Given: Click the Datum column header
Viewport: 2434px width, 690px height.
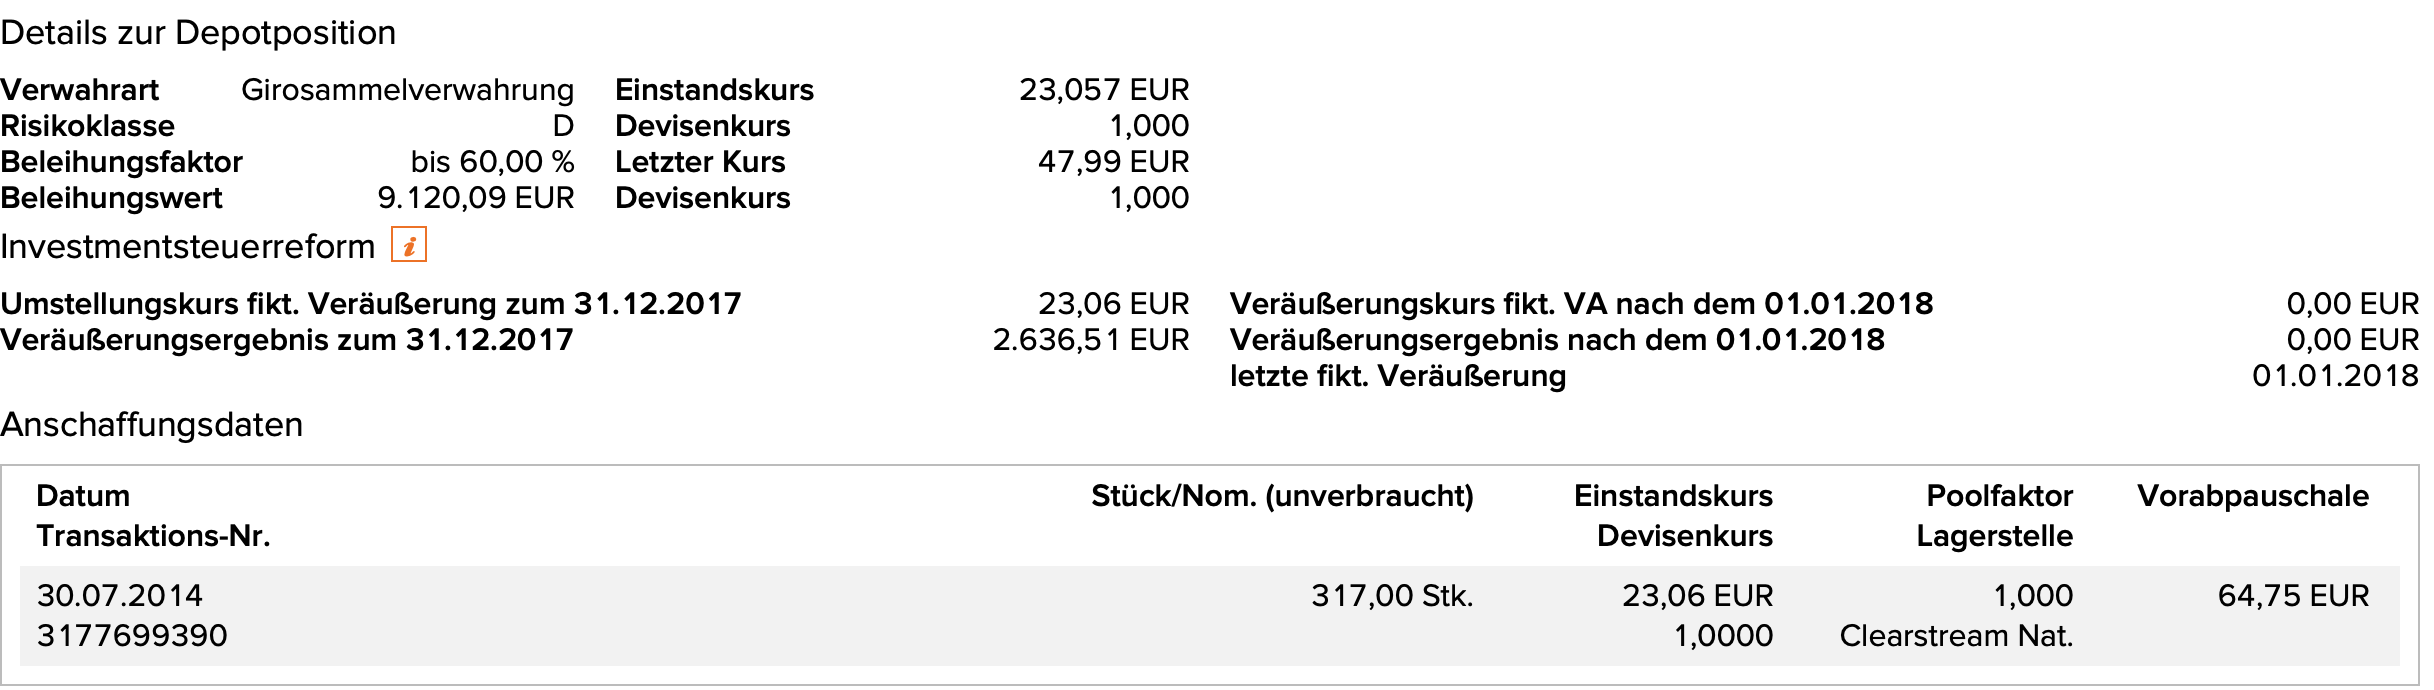Looking at the screenshot, I should point(83,496).
